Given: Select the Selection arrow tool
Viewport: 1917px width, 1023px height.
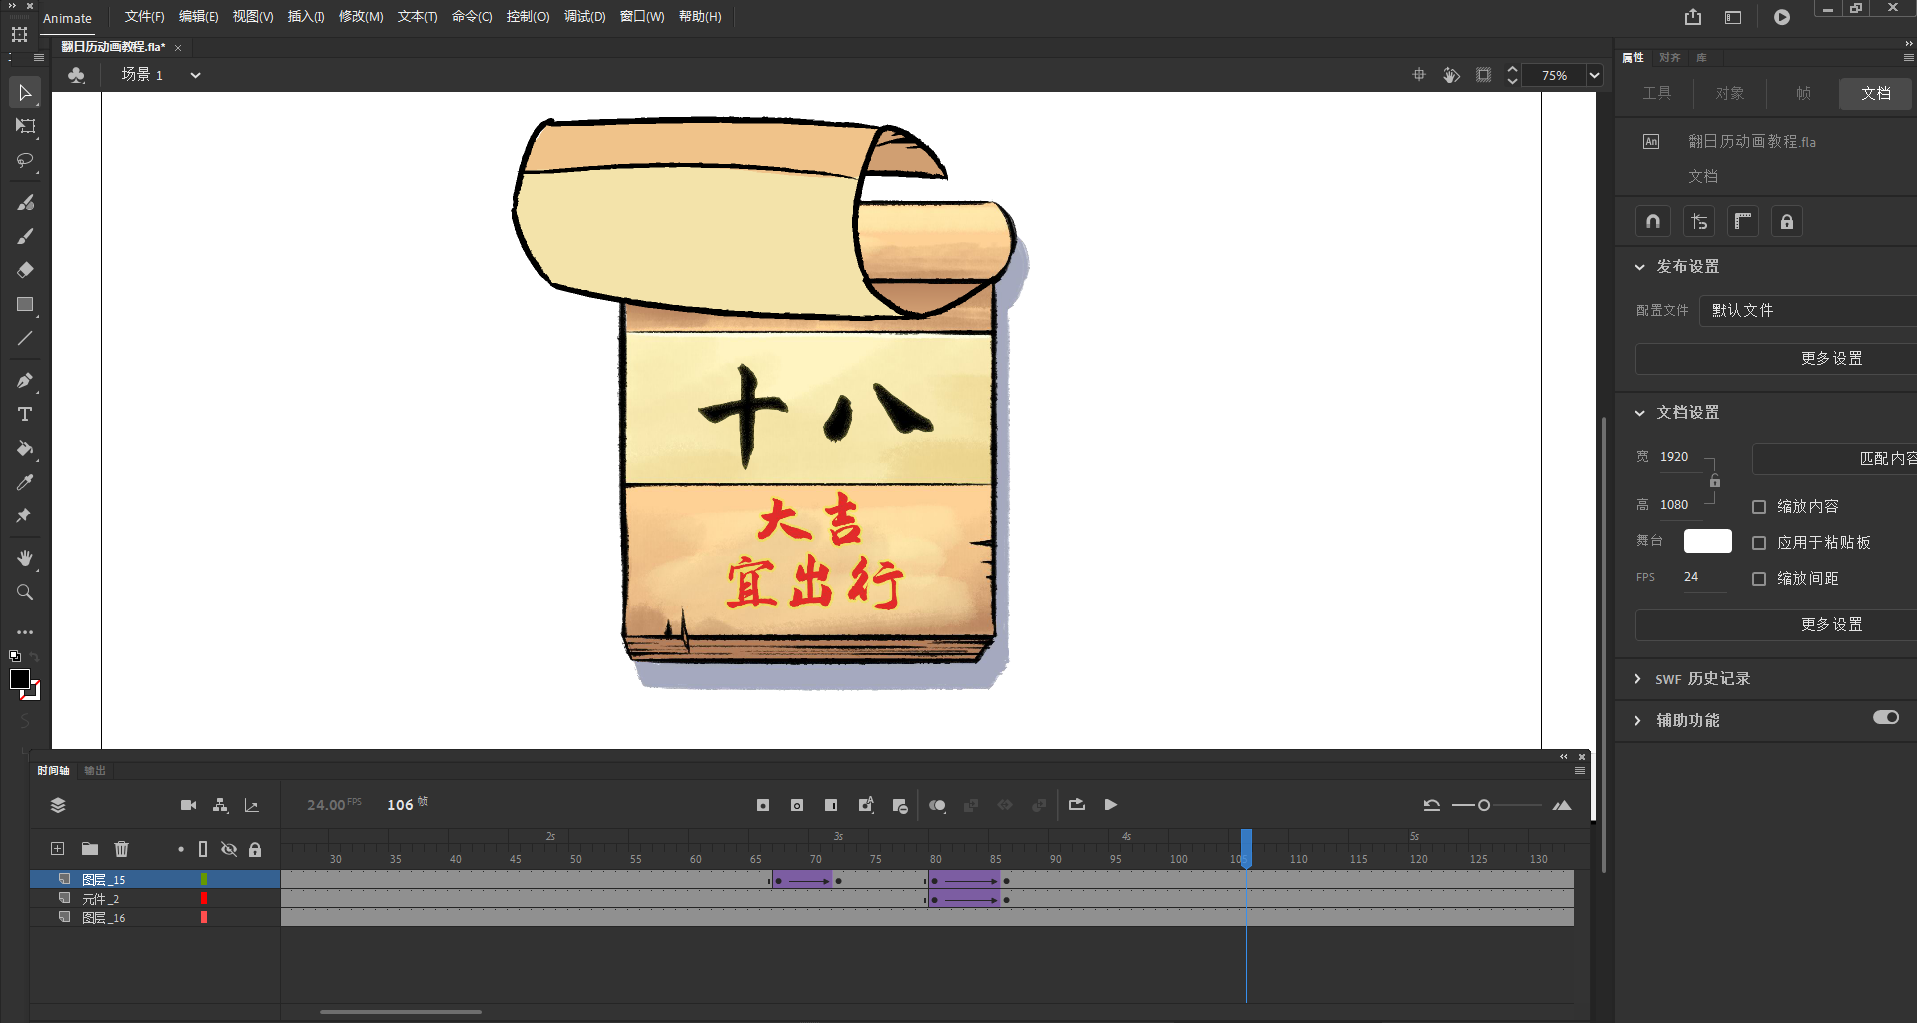Looking at the screenshot, I should pos(25,93).
